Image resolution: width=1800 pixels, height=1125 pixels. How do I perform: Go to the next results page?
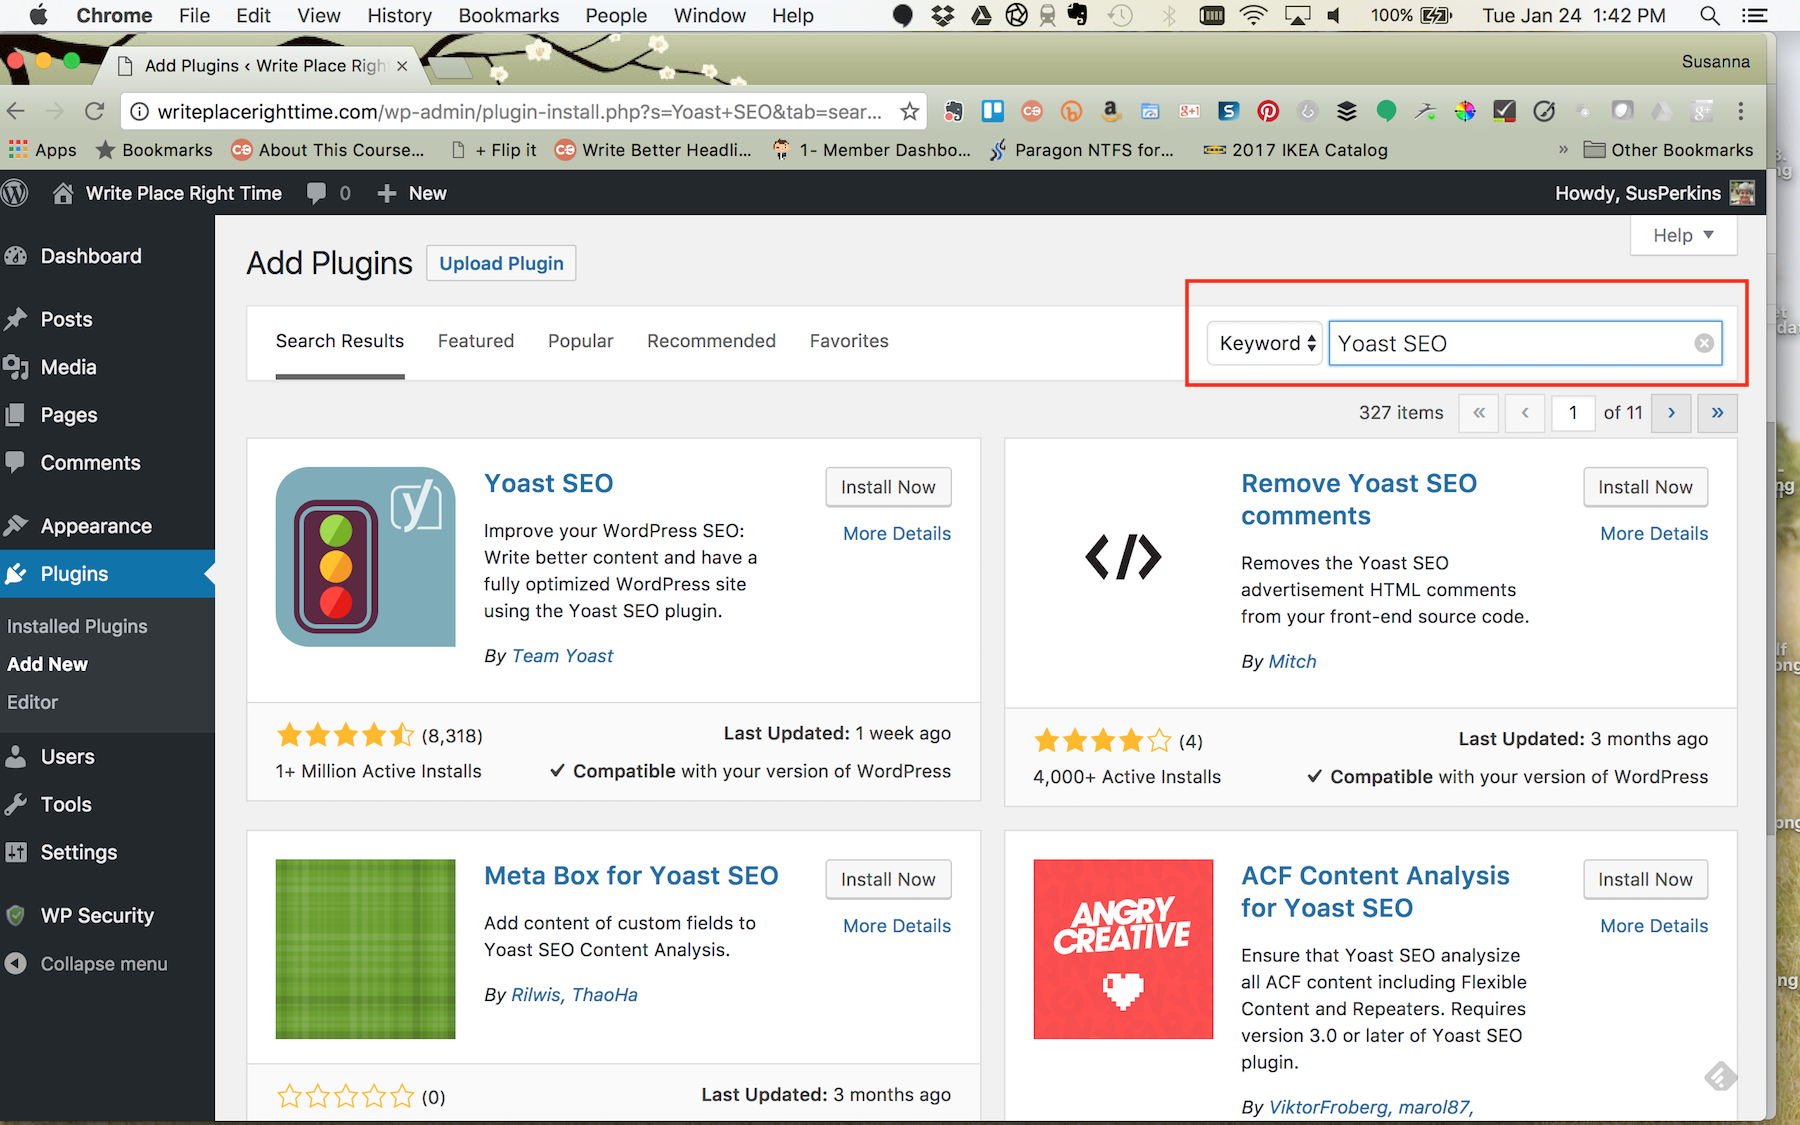coord(1671,412)
